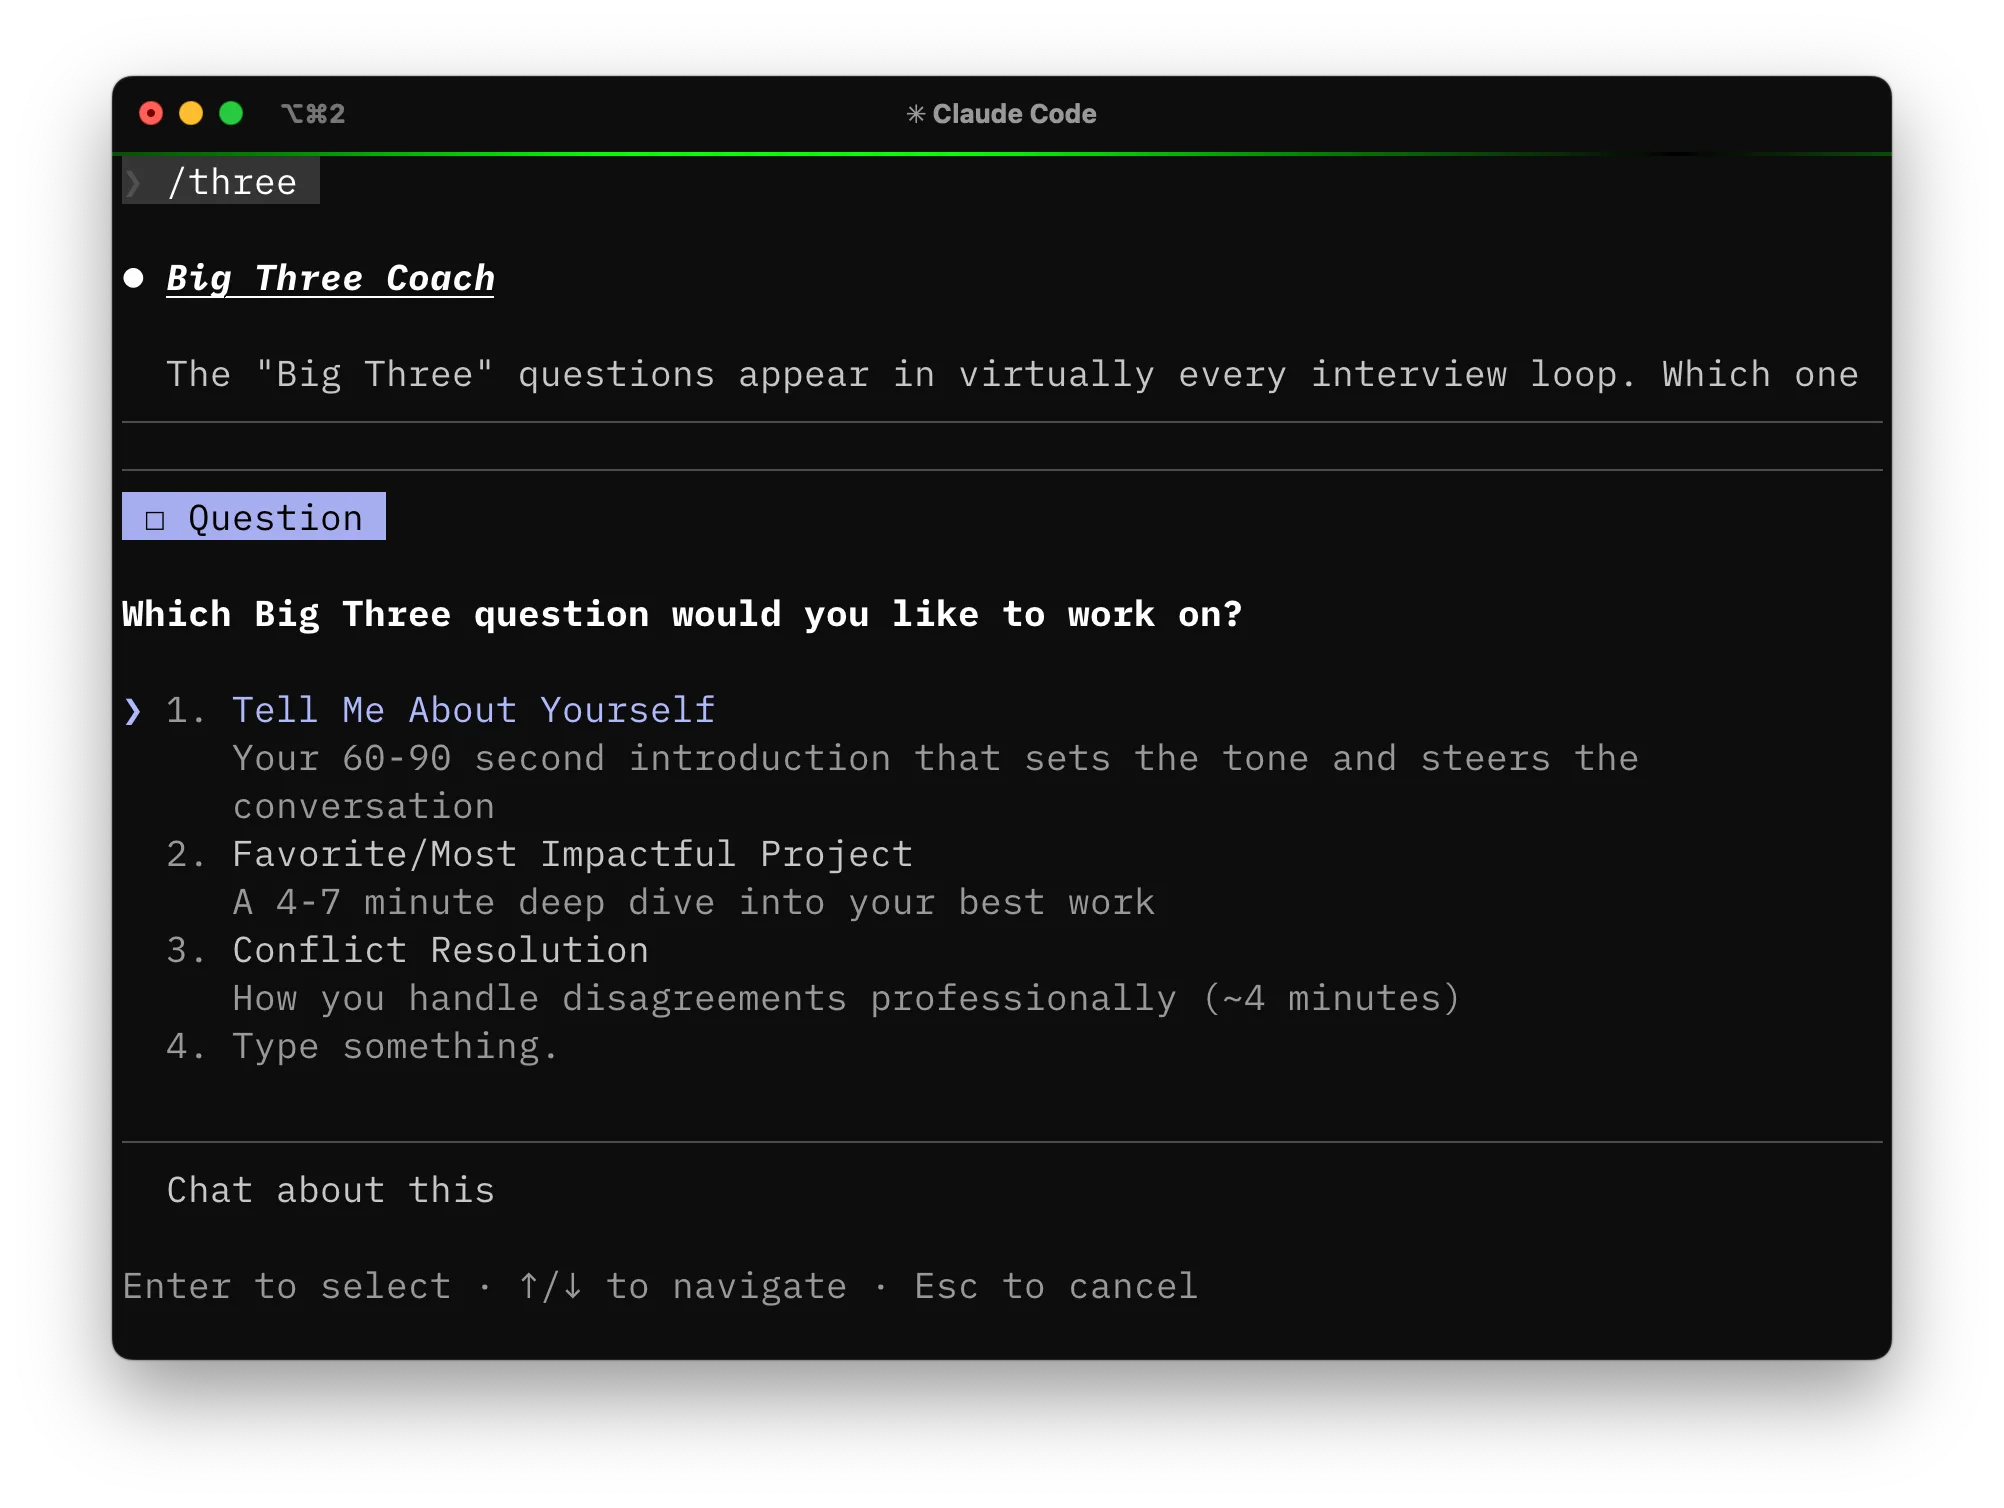
Task: Click the ⌥⌘2 window shortcut label
Action: tap(313, 114)
